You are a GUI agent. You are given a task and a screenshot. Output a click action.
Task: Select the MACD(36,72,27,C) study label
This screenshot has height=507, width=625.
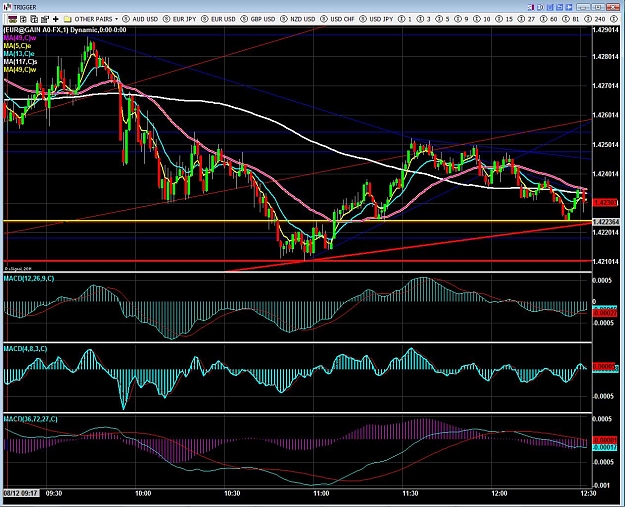coord(30,419)
